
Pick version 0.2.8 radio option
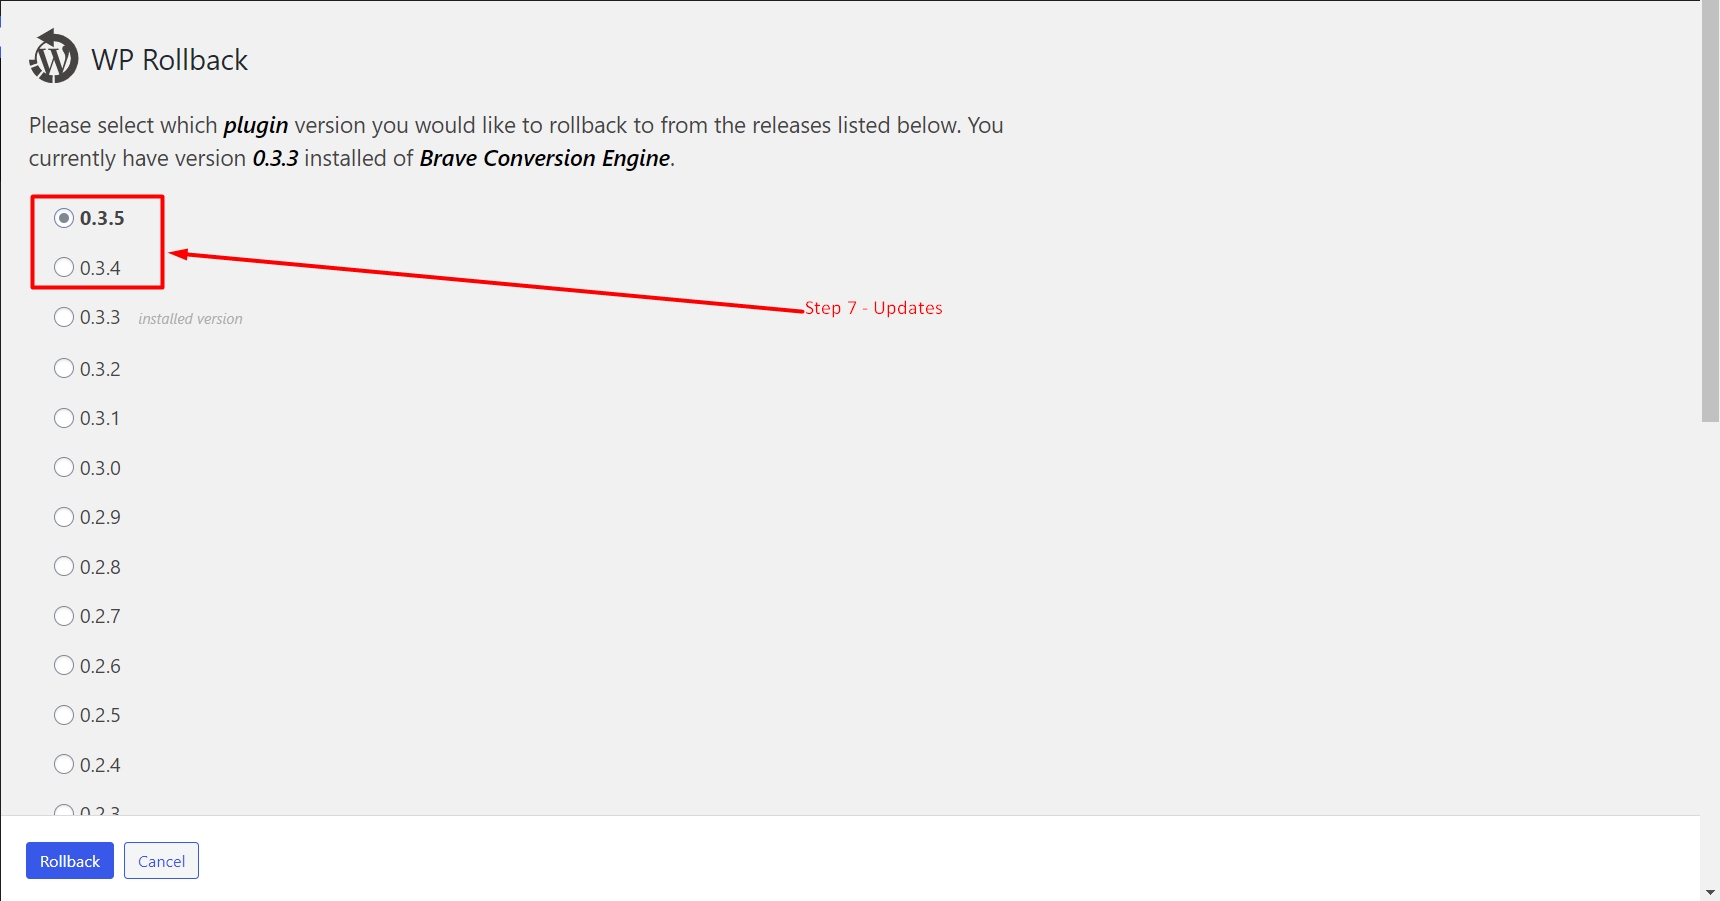pos(64,566)
